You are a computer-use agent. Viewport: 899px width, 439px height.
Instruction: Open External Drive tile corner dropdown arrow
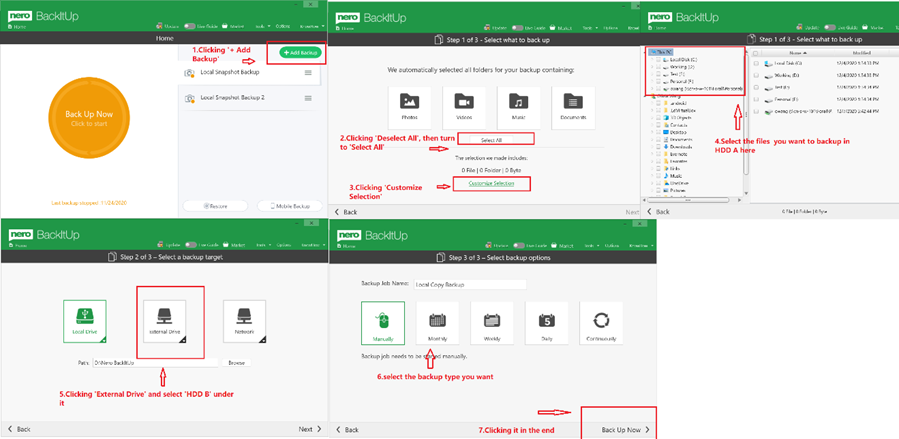[x=182, y=339]
